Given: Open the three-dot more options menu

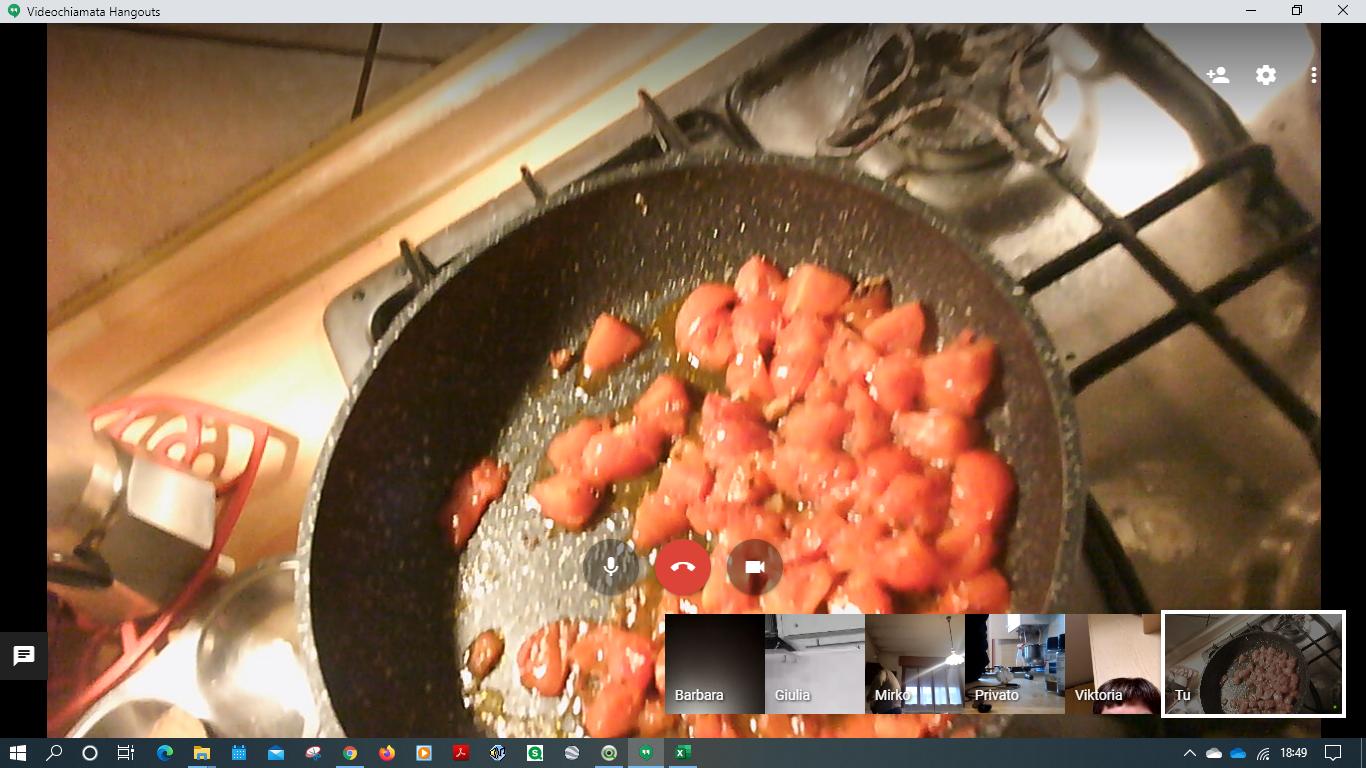Looking at the screenshot, I should (1313, 75).
